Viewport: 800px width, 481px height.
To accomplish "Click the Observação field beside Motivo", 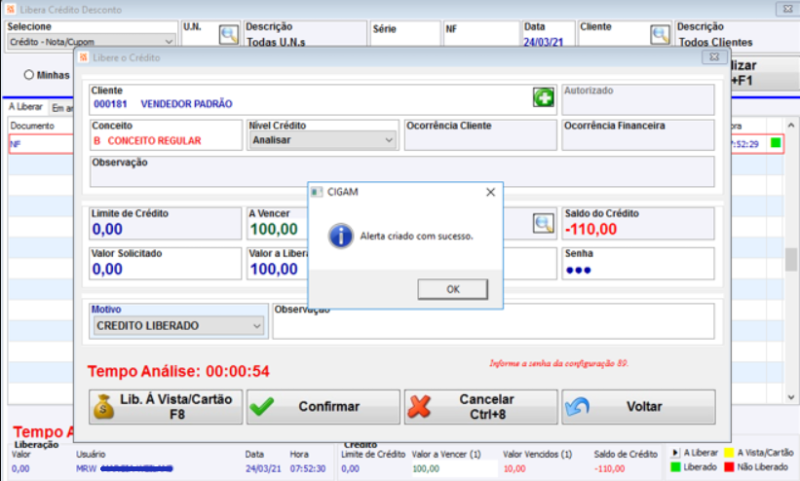I will click(x=493, y=321).
